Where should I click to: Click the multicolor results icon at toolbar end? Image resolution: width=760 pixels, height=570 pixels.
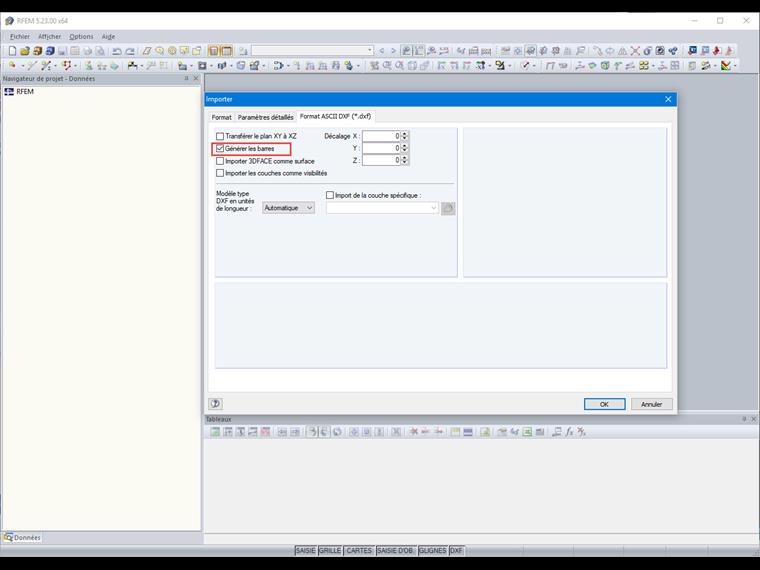coord(726,65)
